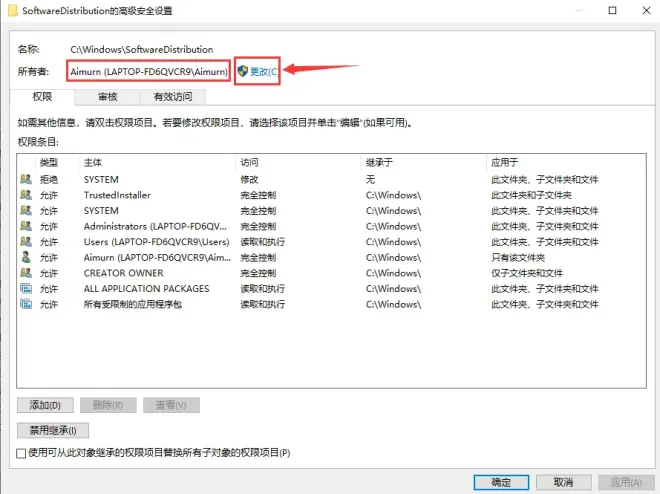Click the 查看(V) button
This screenshot has height=494, width=660.
[171, 405]
